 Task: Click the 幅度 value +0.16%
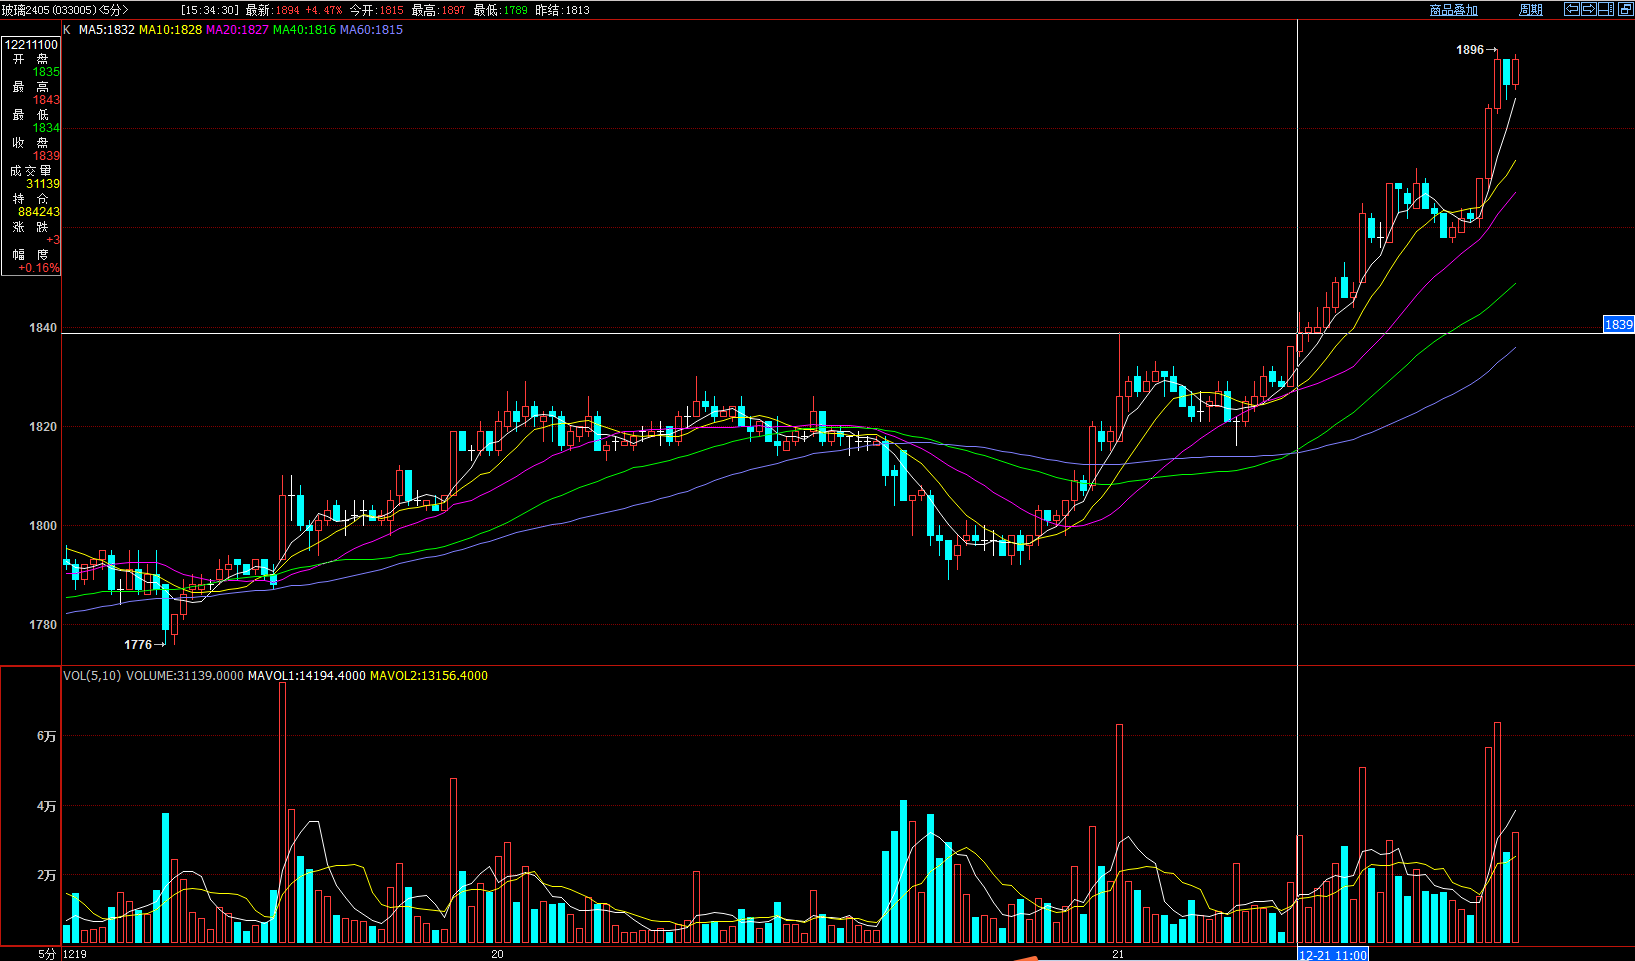(x=39, y=268)
